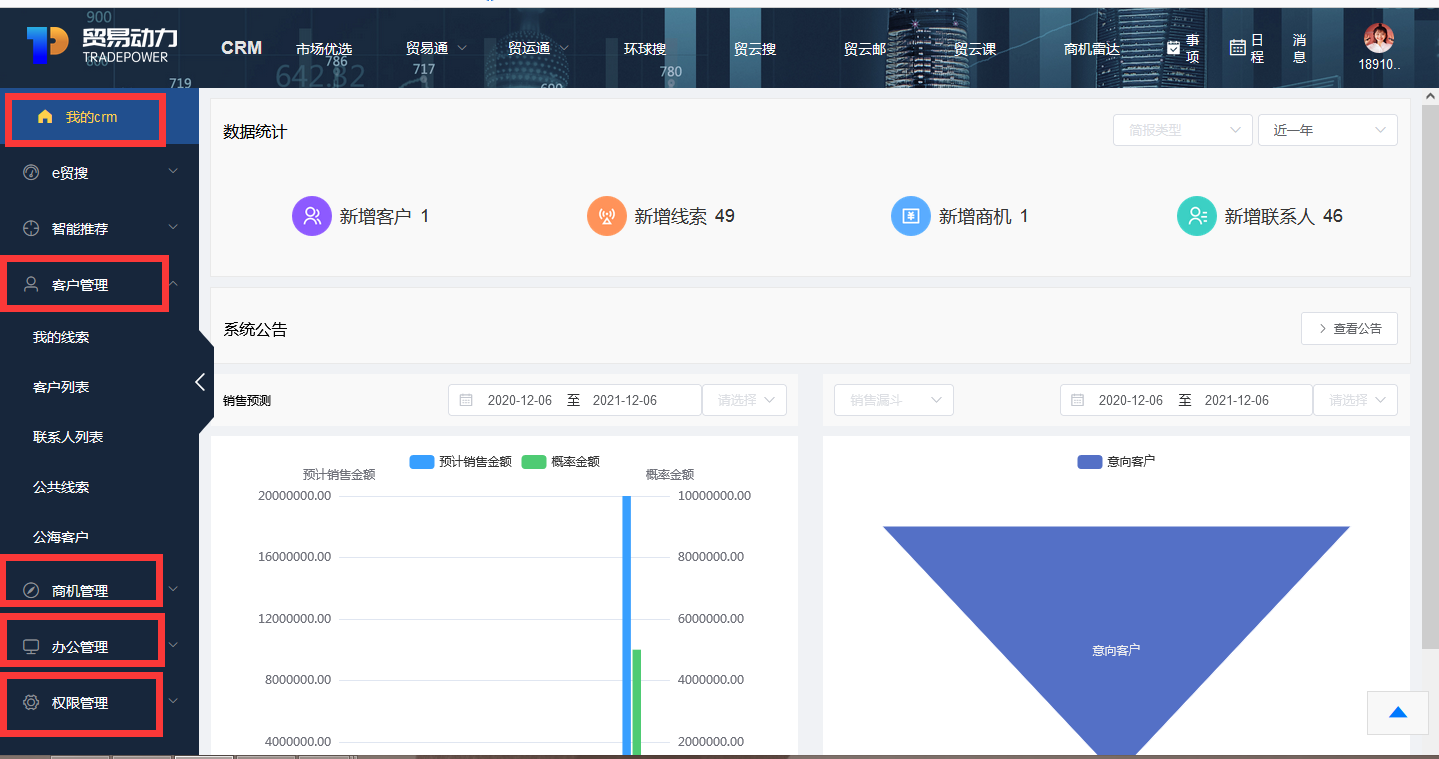The width and height of the screenshot is (1439, 759).
Task: Go to 商机雷达 in top navigation
Action: click(x=1092, y=49)
